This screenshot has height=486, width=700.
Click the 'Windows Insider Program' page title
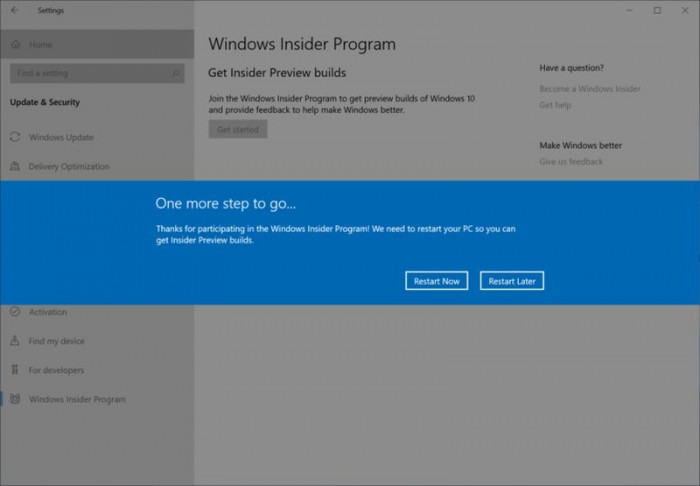pyautogui.click(x=302, y=44)
